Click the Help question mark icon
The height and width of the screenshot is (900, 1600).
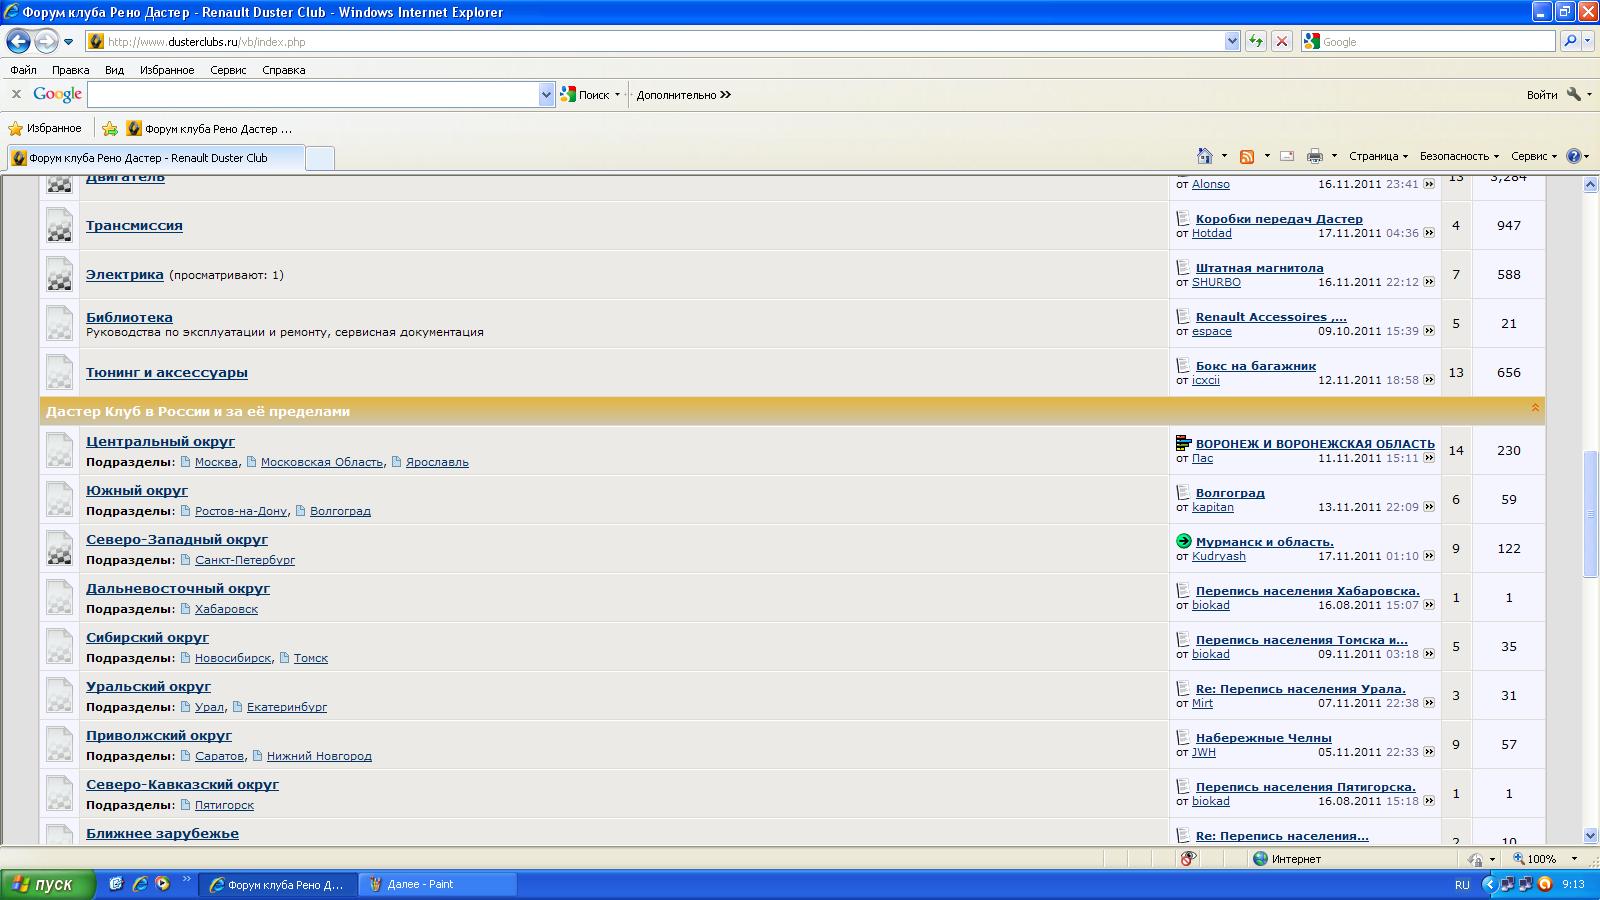click(1574, 156)
